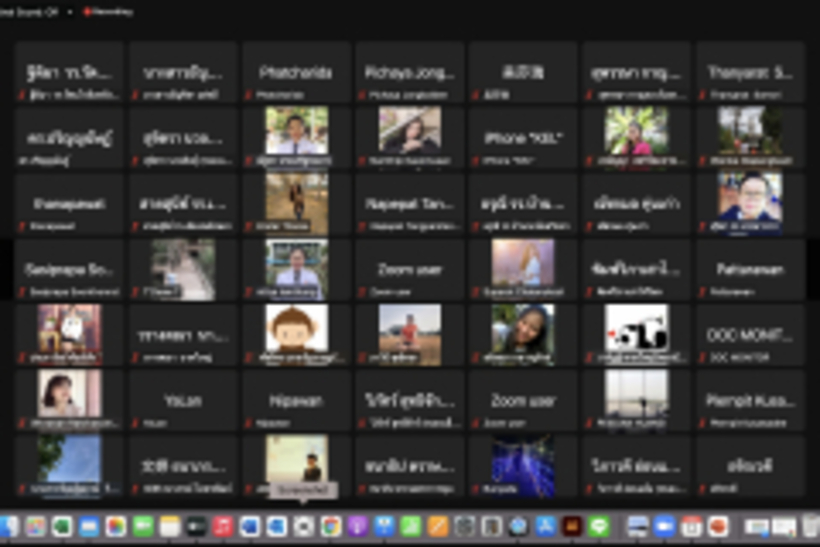Open the Trash in the Dock
Viewport: 820px width, 547px height.
[810, 526]
